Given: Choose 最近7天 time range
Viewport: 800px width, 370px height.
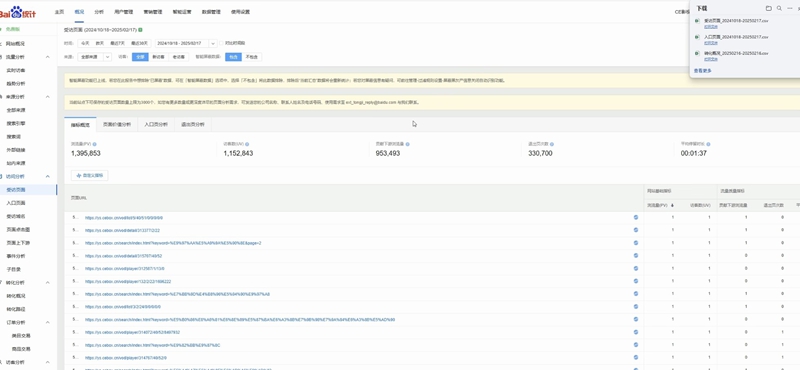Looking at the screenshot, I should [x=117, y=43].
